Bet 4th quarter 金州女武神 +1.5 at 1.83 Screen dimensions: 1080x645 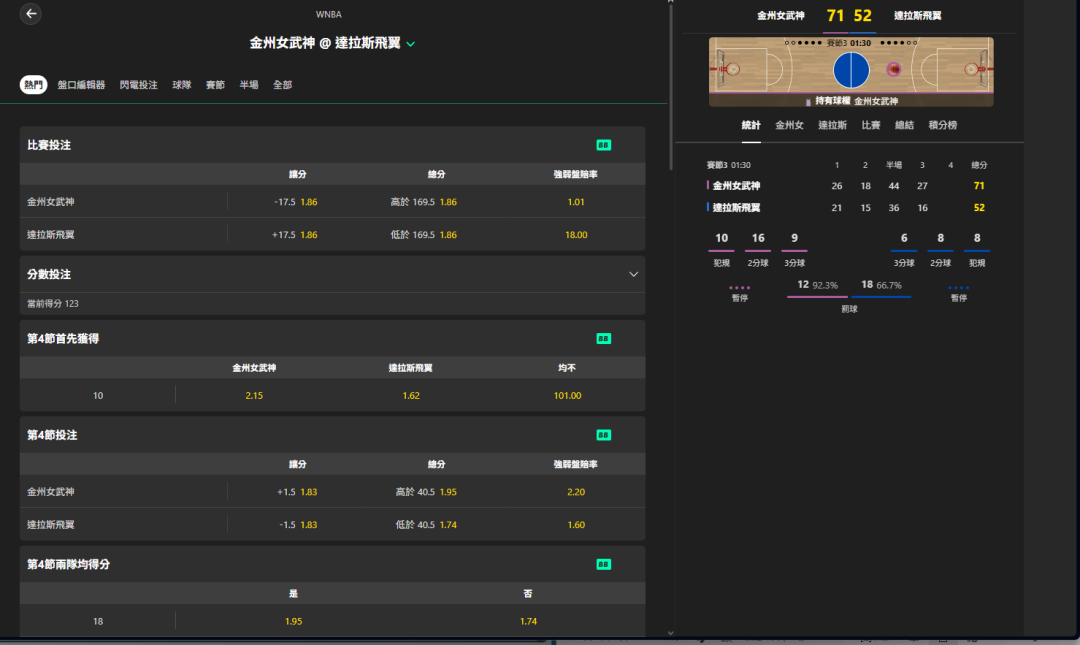[x=297, y=492]
